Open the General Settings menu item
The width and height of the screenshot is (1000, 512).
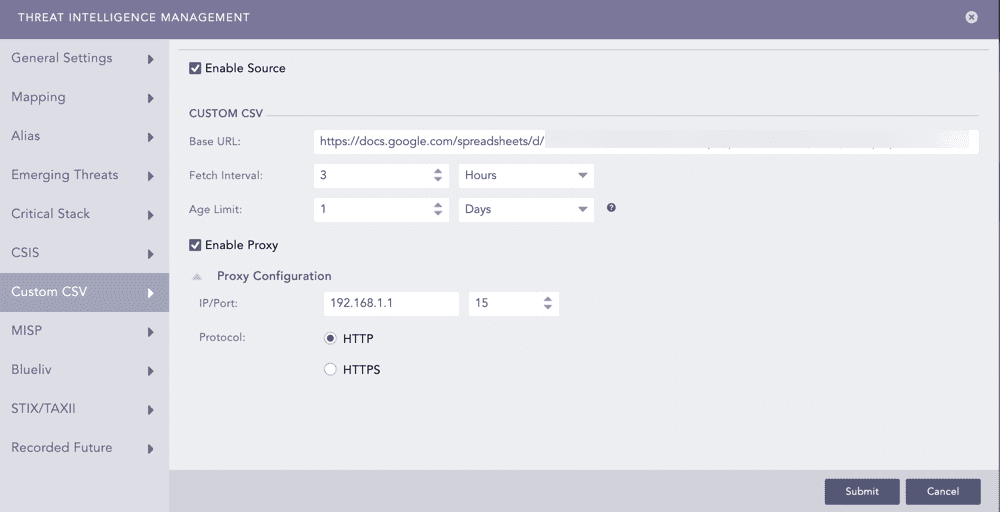click(x=62, y=58)
